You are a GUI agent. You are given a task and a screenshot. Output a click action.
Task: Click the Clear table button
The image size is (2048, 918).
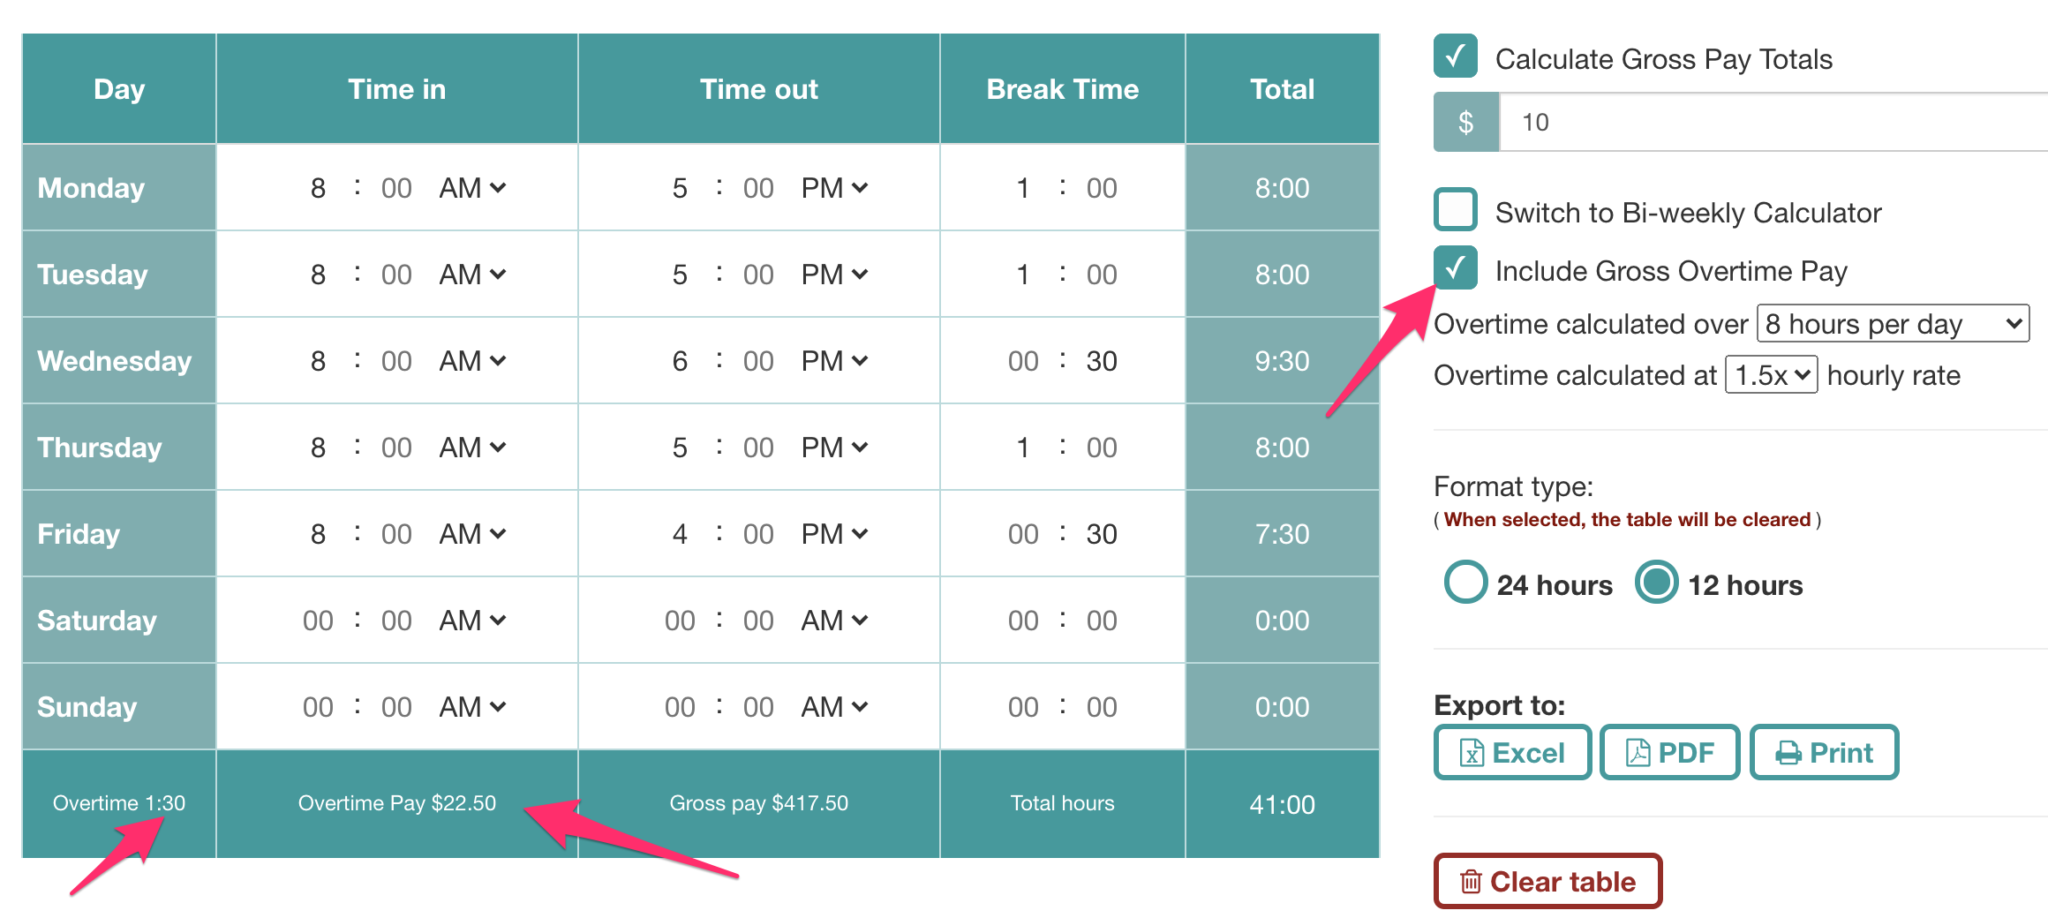click(1547, 881)
